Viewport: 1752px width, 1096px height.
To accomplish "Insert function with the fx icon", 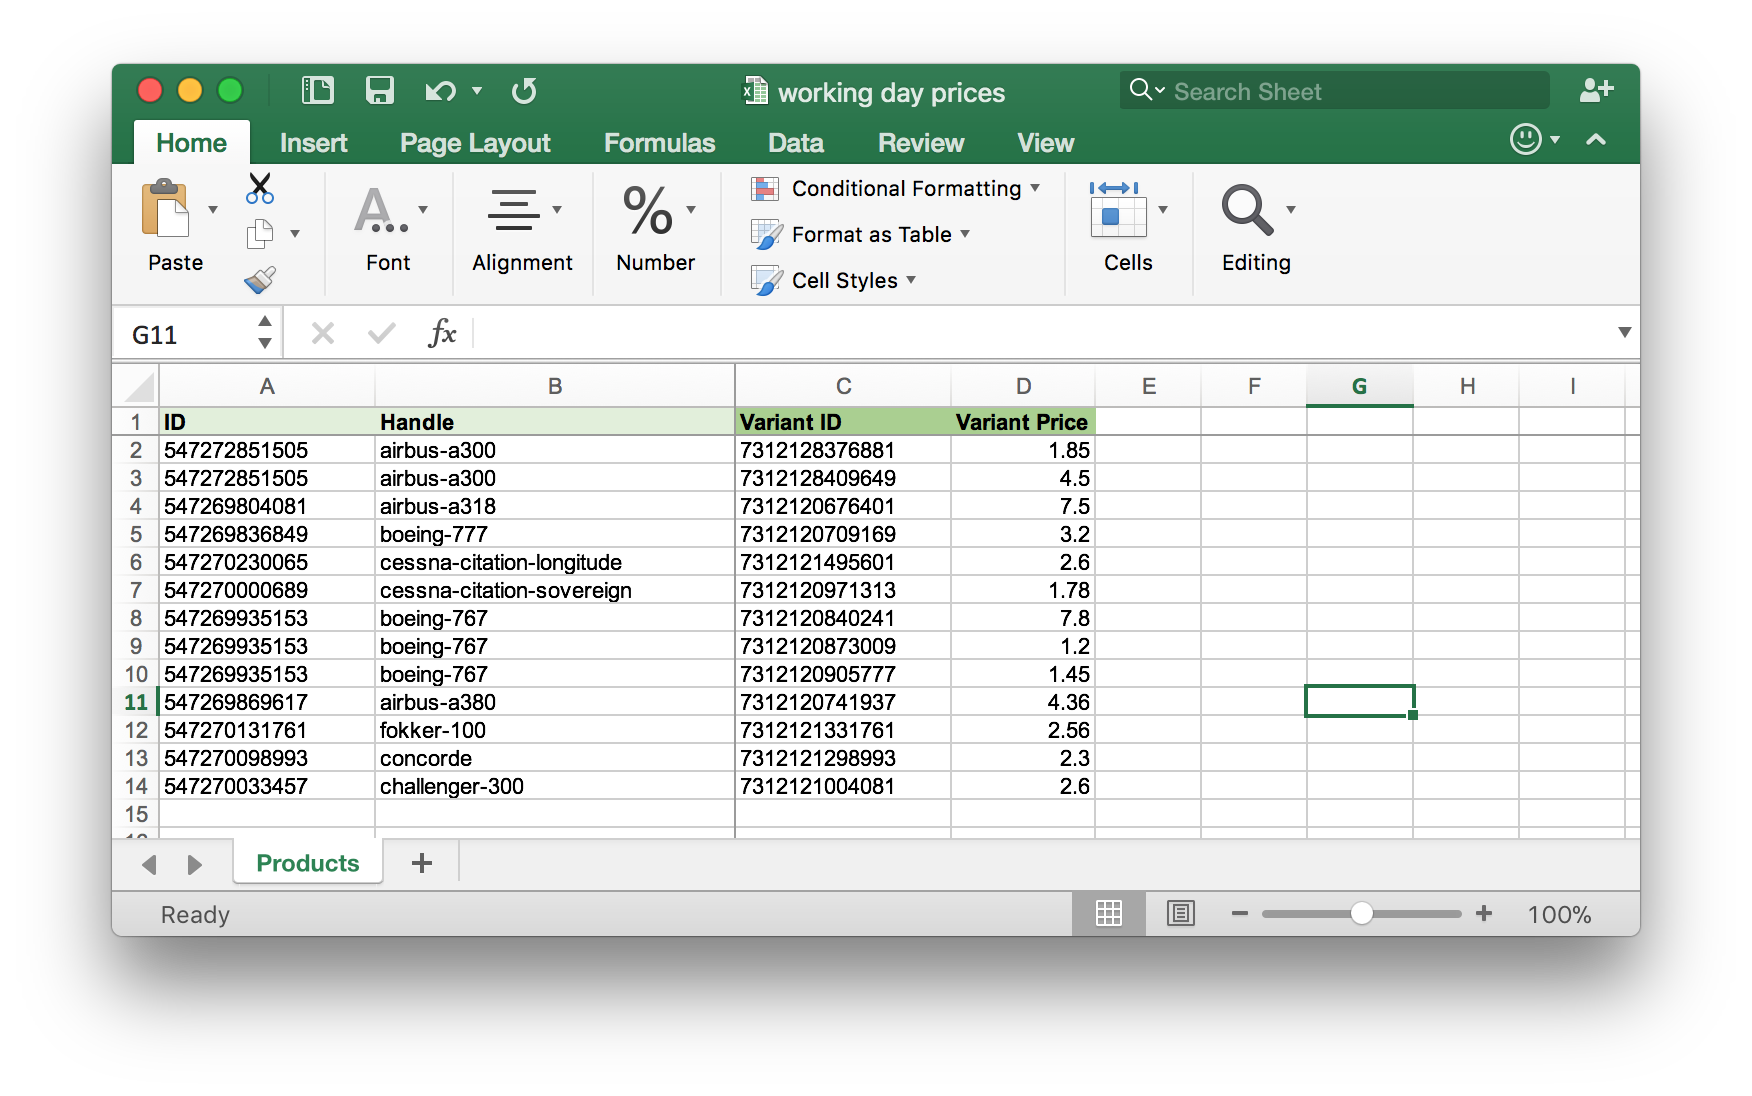I will pos(441,333).
